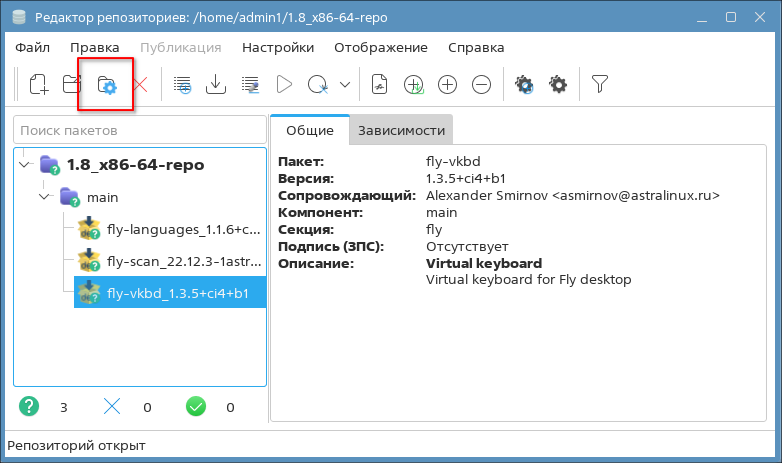Click the circled plus add icon
Image resolution: width=782 pixels, height=463 pixels.
pyautogui.click(x=447, y=85)
